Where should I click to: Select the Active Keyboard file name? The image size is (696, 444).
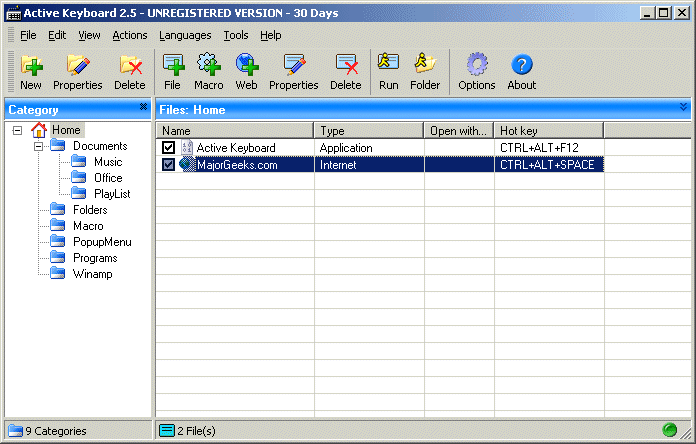point(236,147)
